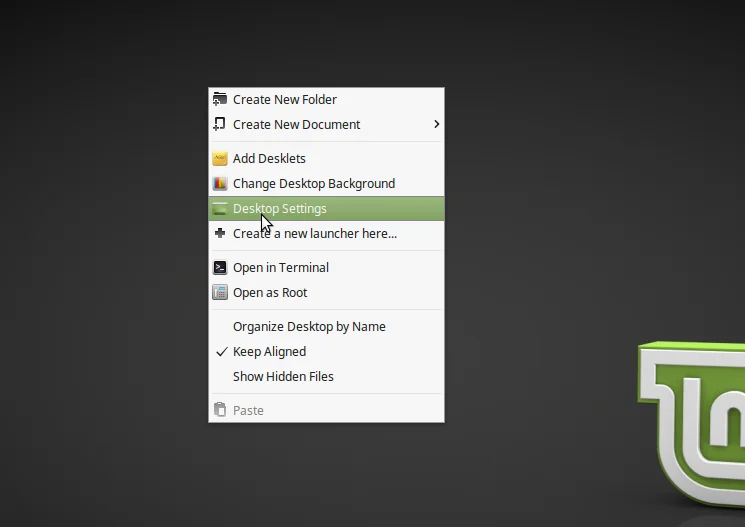745x527 pixels.
Task: Click the Create New Document icon
Action: pyautogui.click(x=220, y=124)
